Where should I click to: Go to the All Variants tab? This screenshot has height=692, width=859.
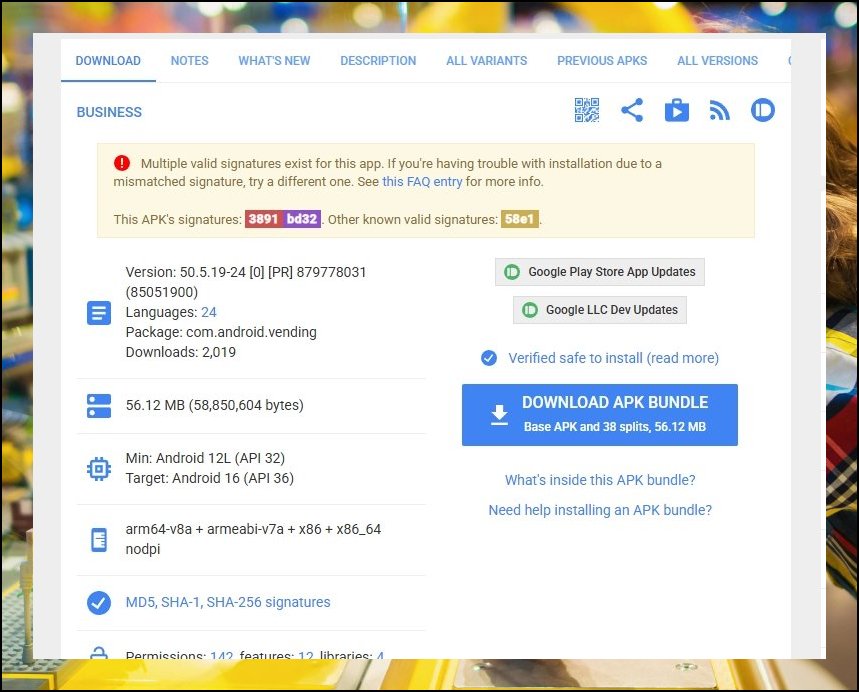click(486, 61)
